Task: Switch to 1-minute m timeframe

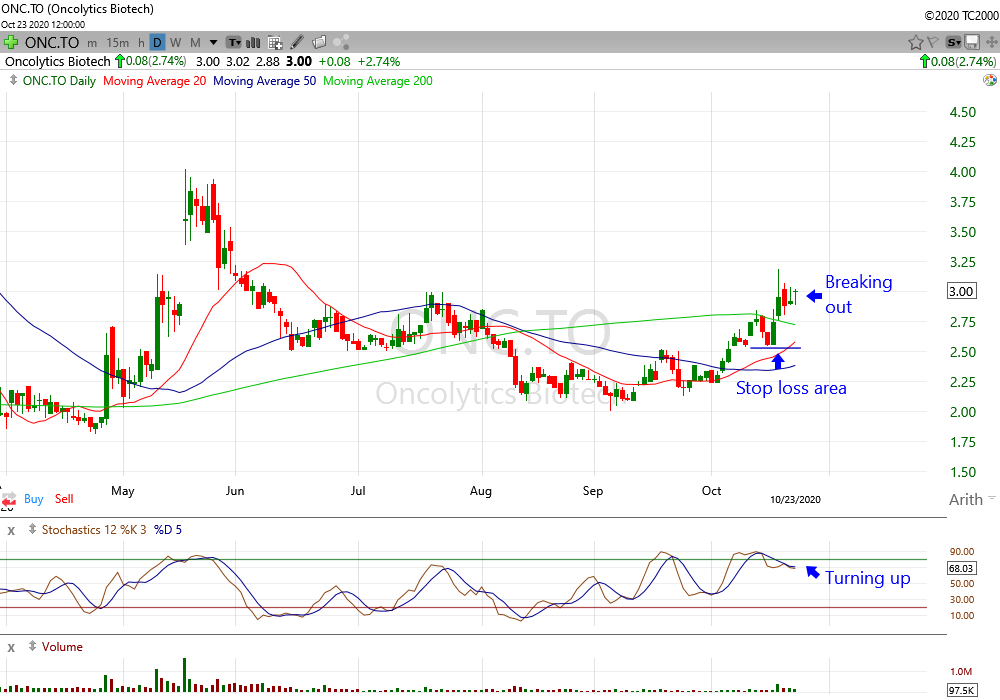Action: tap(92, 43)
